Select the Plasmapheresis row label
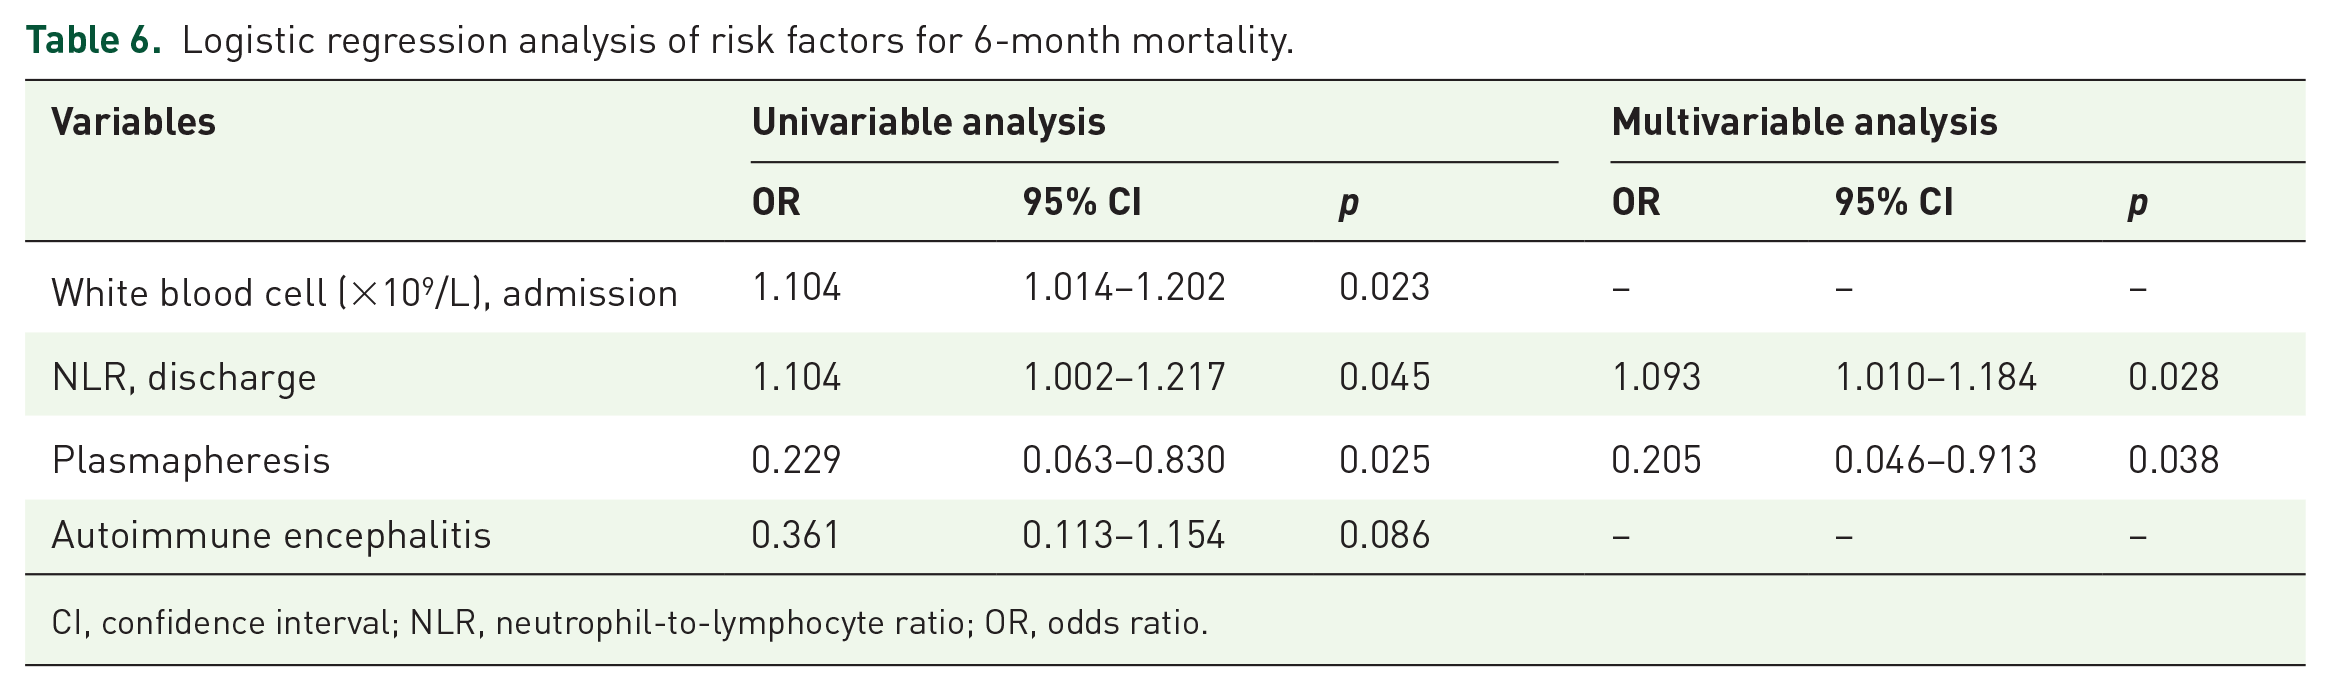 click(x=190, y=460)
